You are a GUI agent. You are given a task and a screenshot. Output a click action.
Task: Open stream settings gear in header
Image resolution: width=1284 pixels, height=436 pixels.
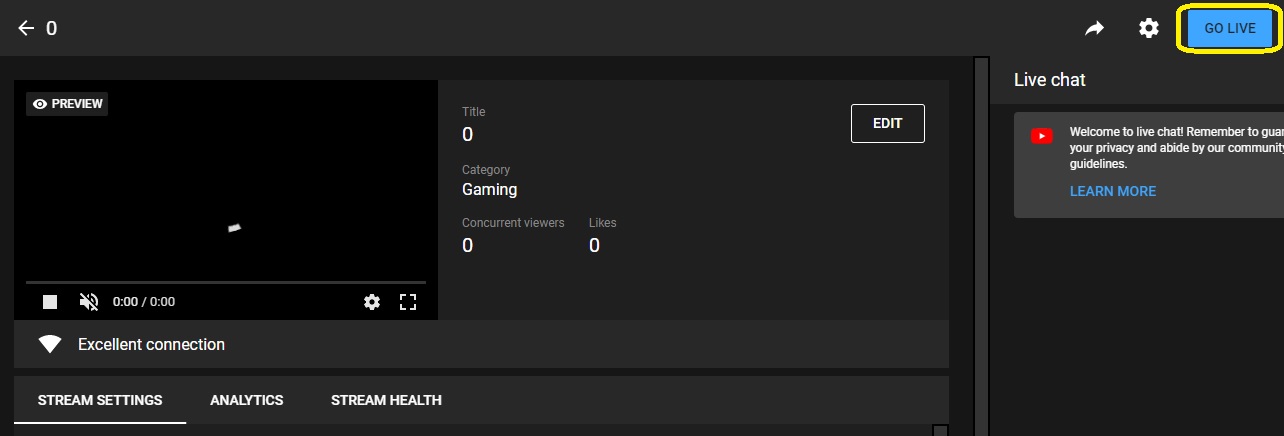tap(1149, 28)
